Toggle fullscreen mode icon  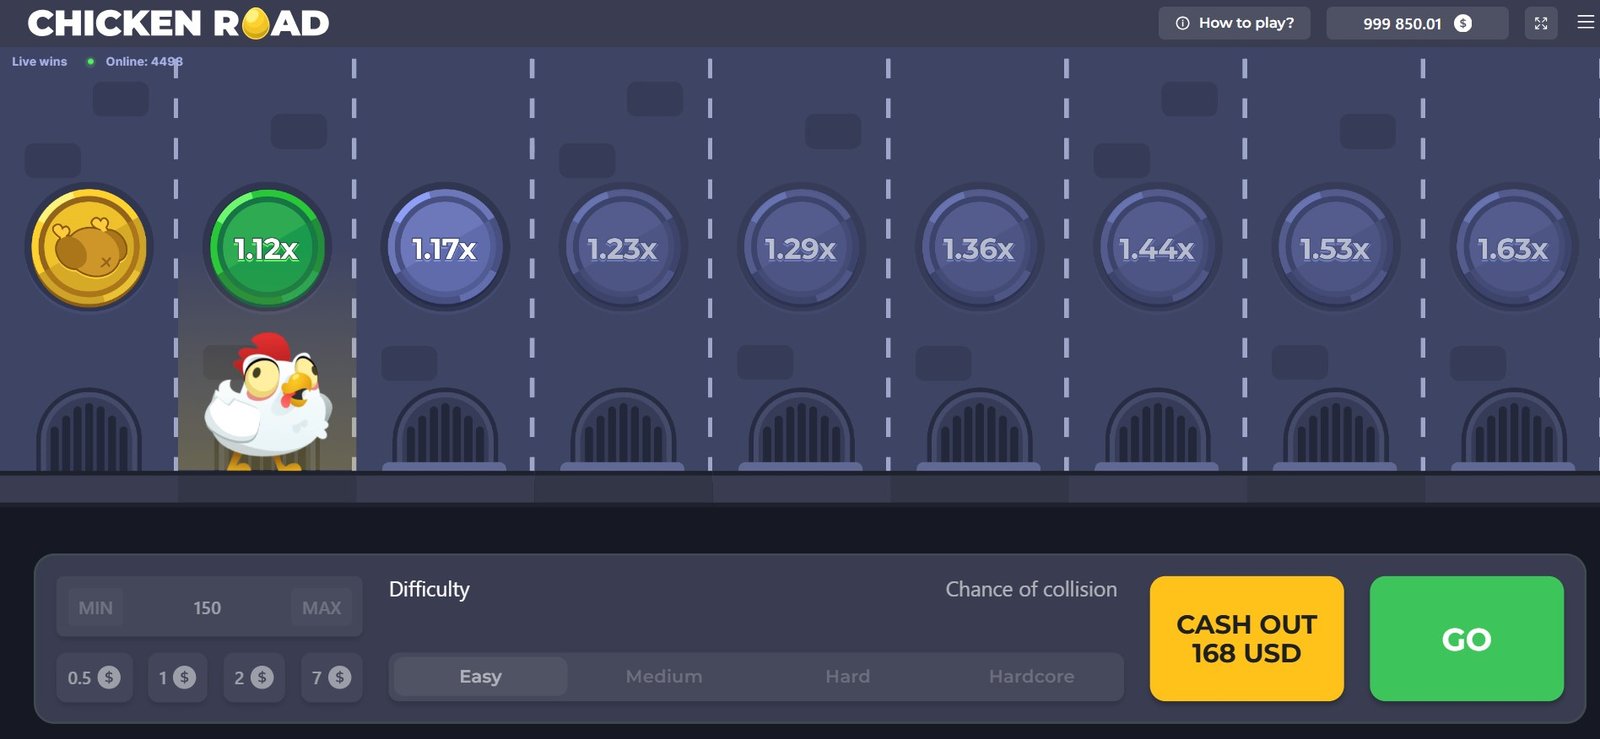[1541, 23]
